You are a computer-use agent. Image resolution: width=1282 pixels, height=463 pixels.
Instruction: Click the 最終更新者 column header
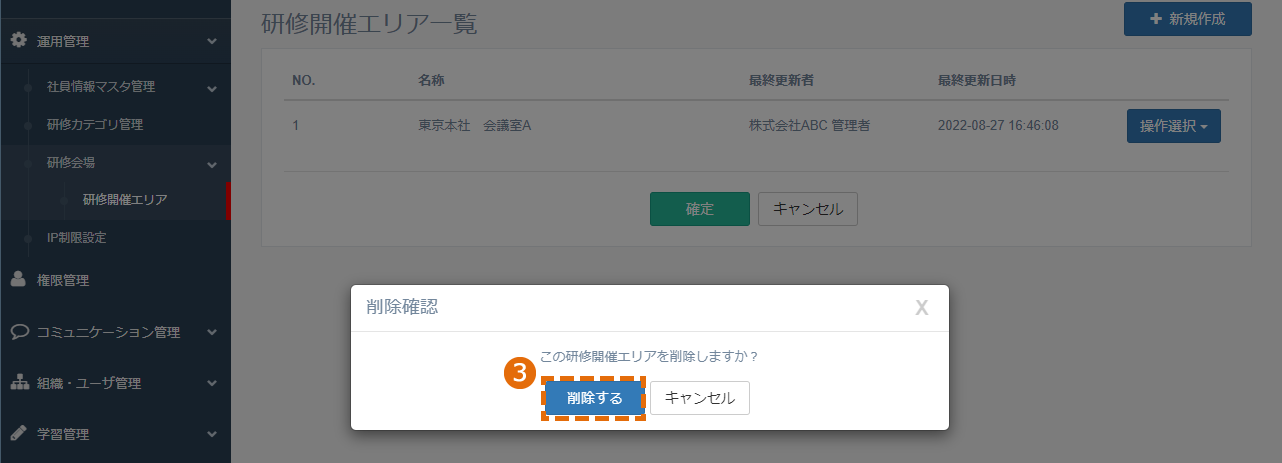pyautogui.click(x=781, y=80)
